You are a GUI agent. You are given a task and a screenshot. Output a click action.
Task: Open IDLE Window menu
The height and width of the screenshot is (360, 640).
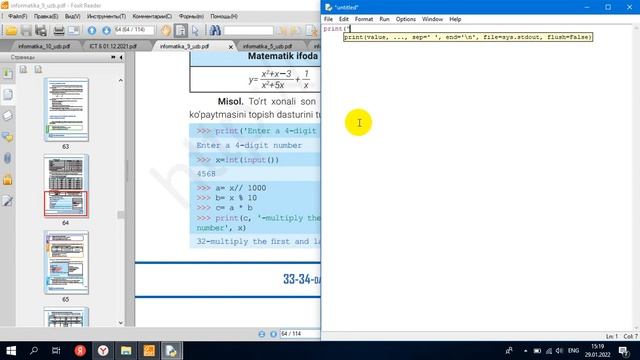click(432, 19)
